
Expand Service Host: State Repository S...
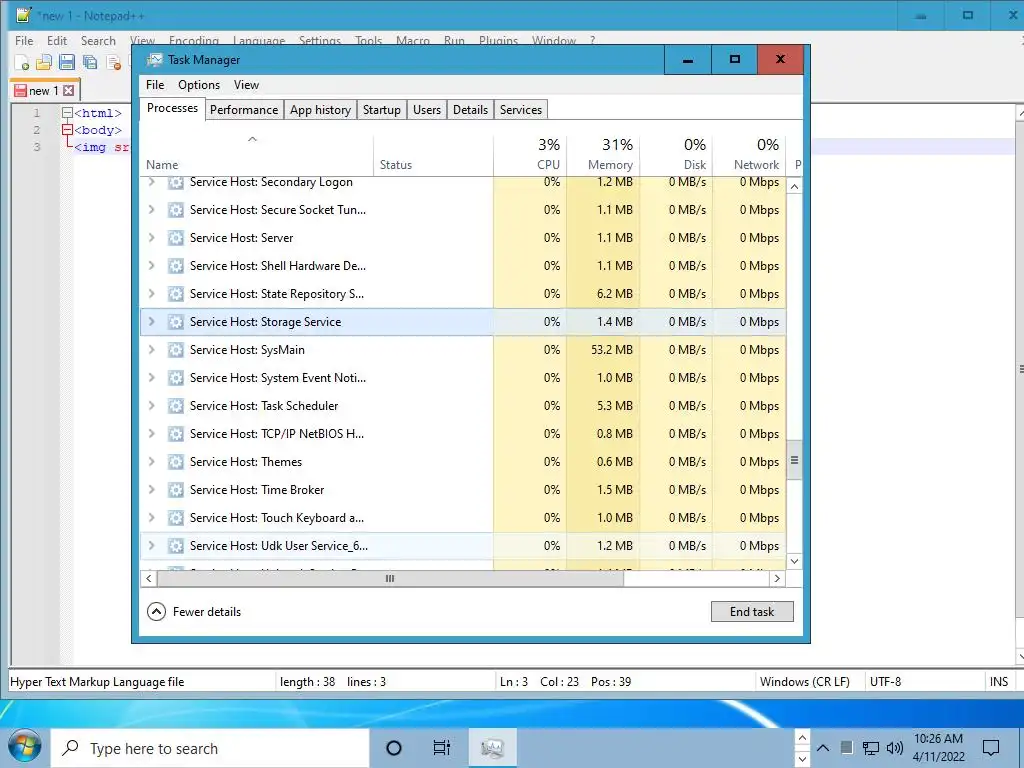pos(152,294)
